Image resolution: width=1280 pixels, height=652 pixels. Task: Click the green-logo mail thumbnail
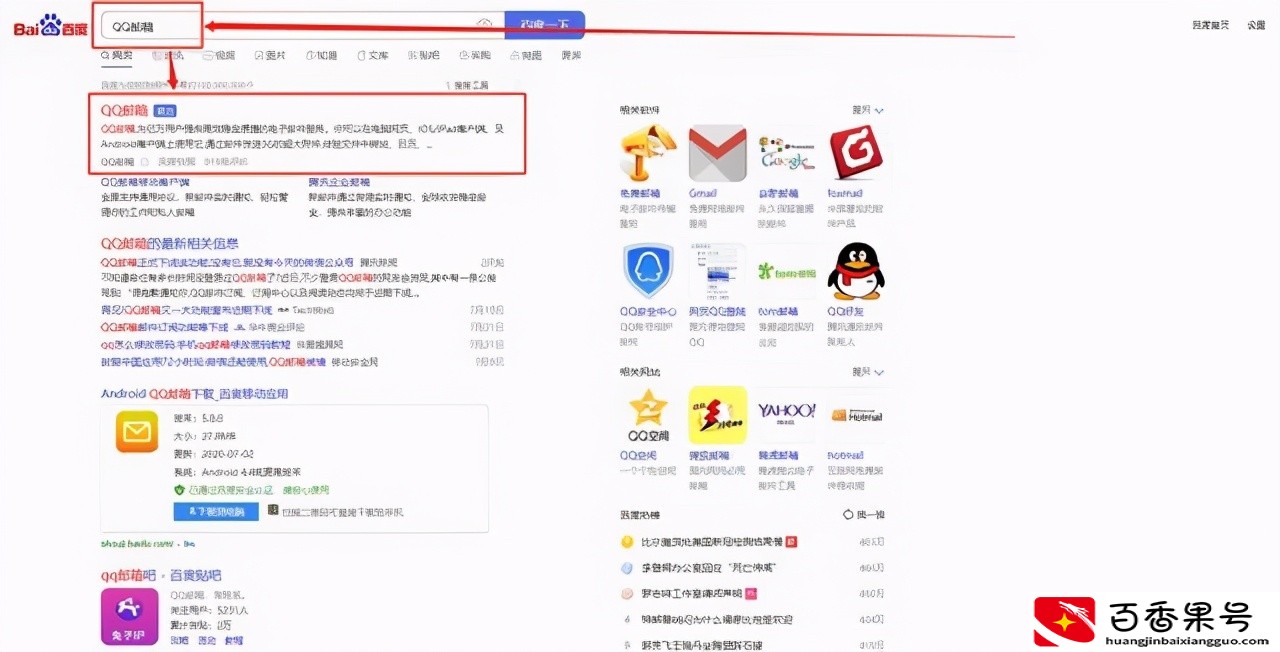coord(787,271)
